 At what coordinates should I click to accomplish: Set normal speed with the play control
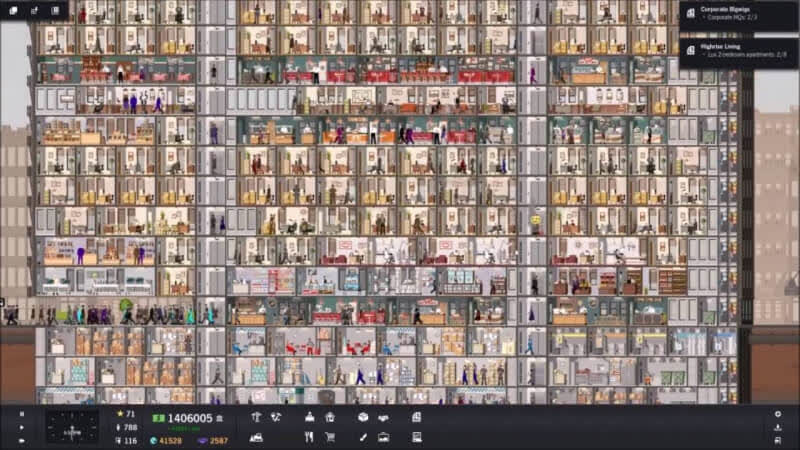21,428
